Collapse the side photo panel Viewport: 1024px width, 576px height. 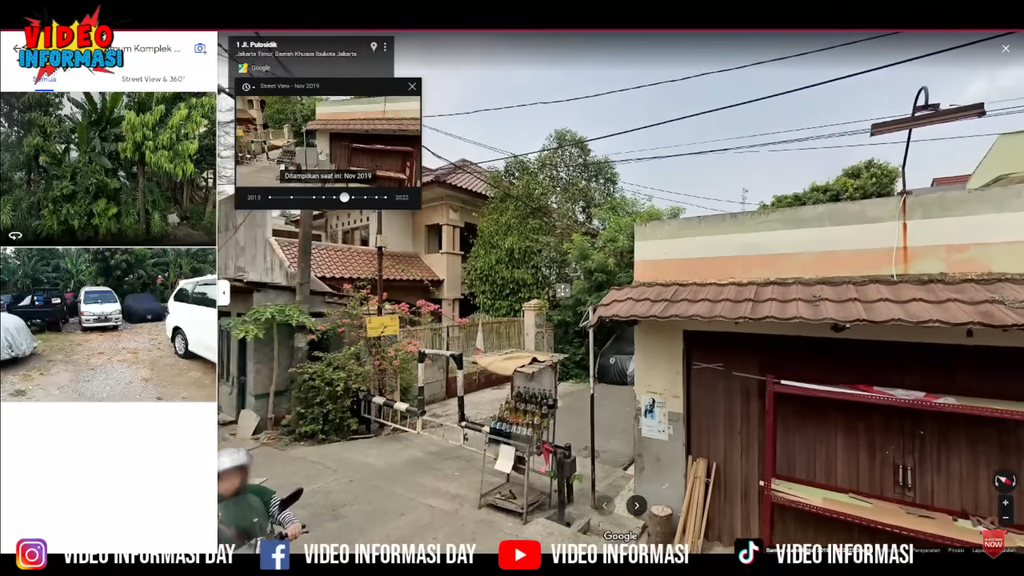223,292
